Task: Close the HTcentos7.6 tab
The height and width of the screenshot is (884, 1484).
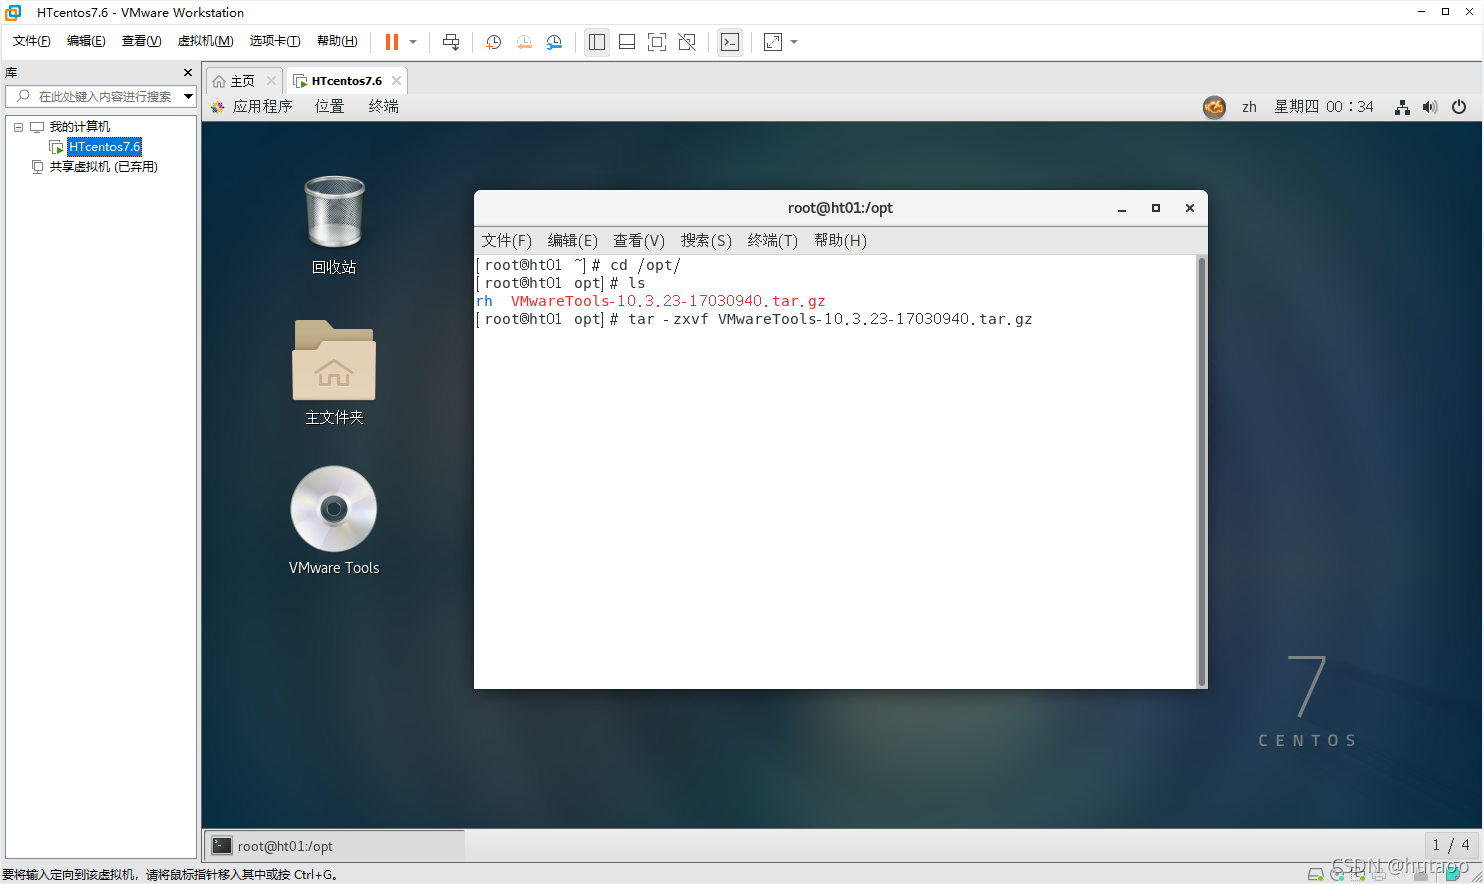Action: click(397, 81)
